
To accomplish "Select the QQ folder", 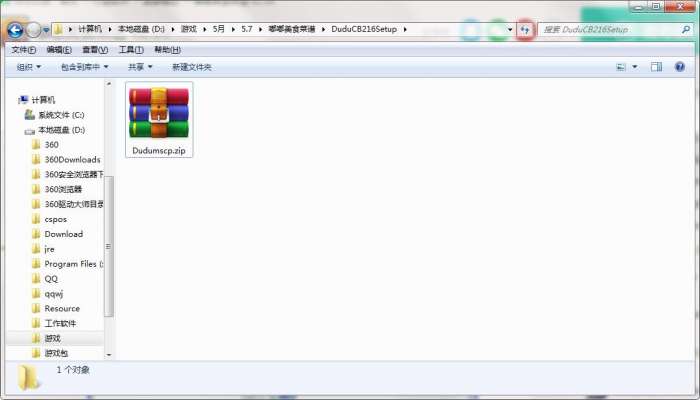I will (51, 279).
